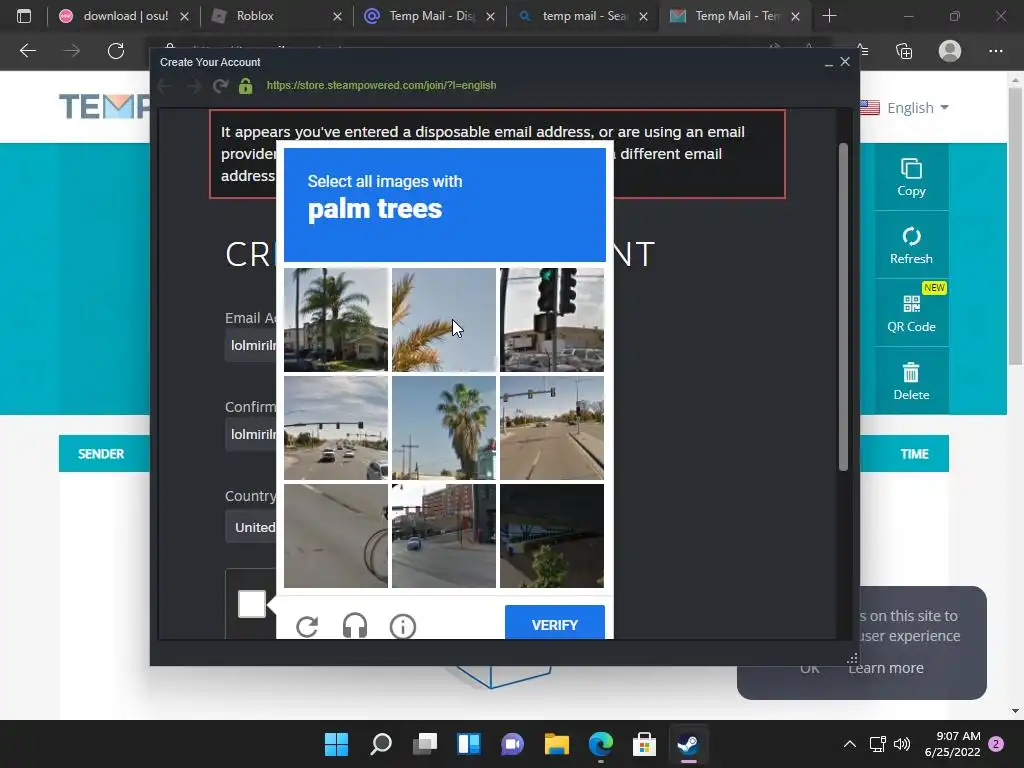The width and height of the screenshot is (1024, 768).
Task: Click the captcha reload challenge icon
Action: coord(307,626)
